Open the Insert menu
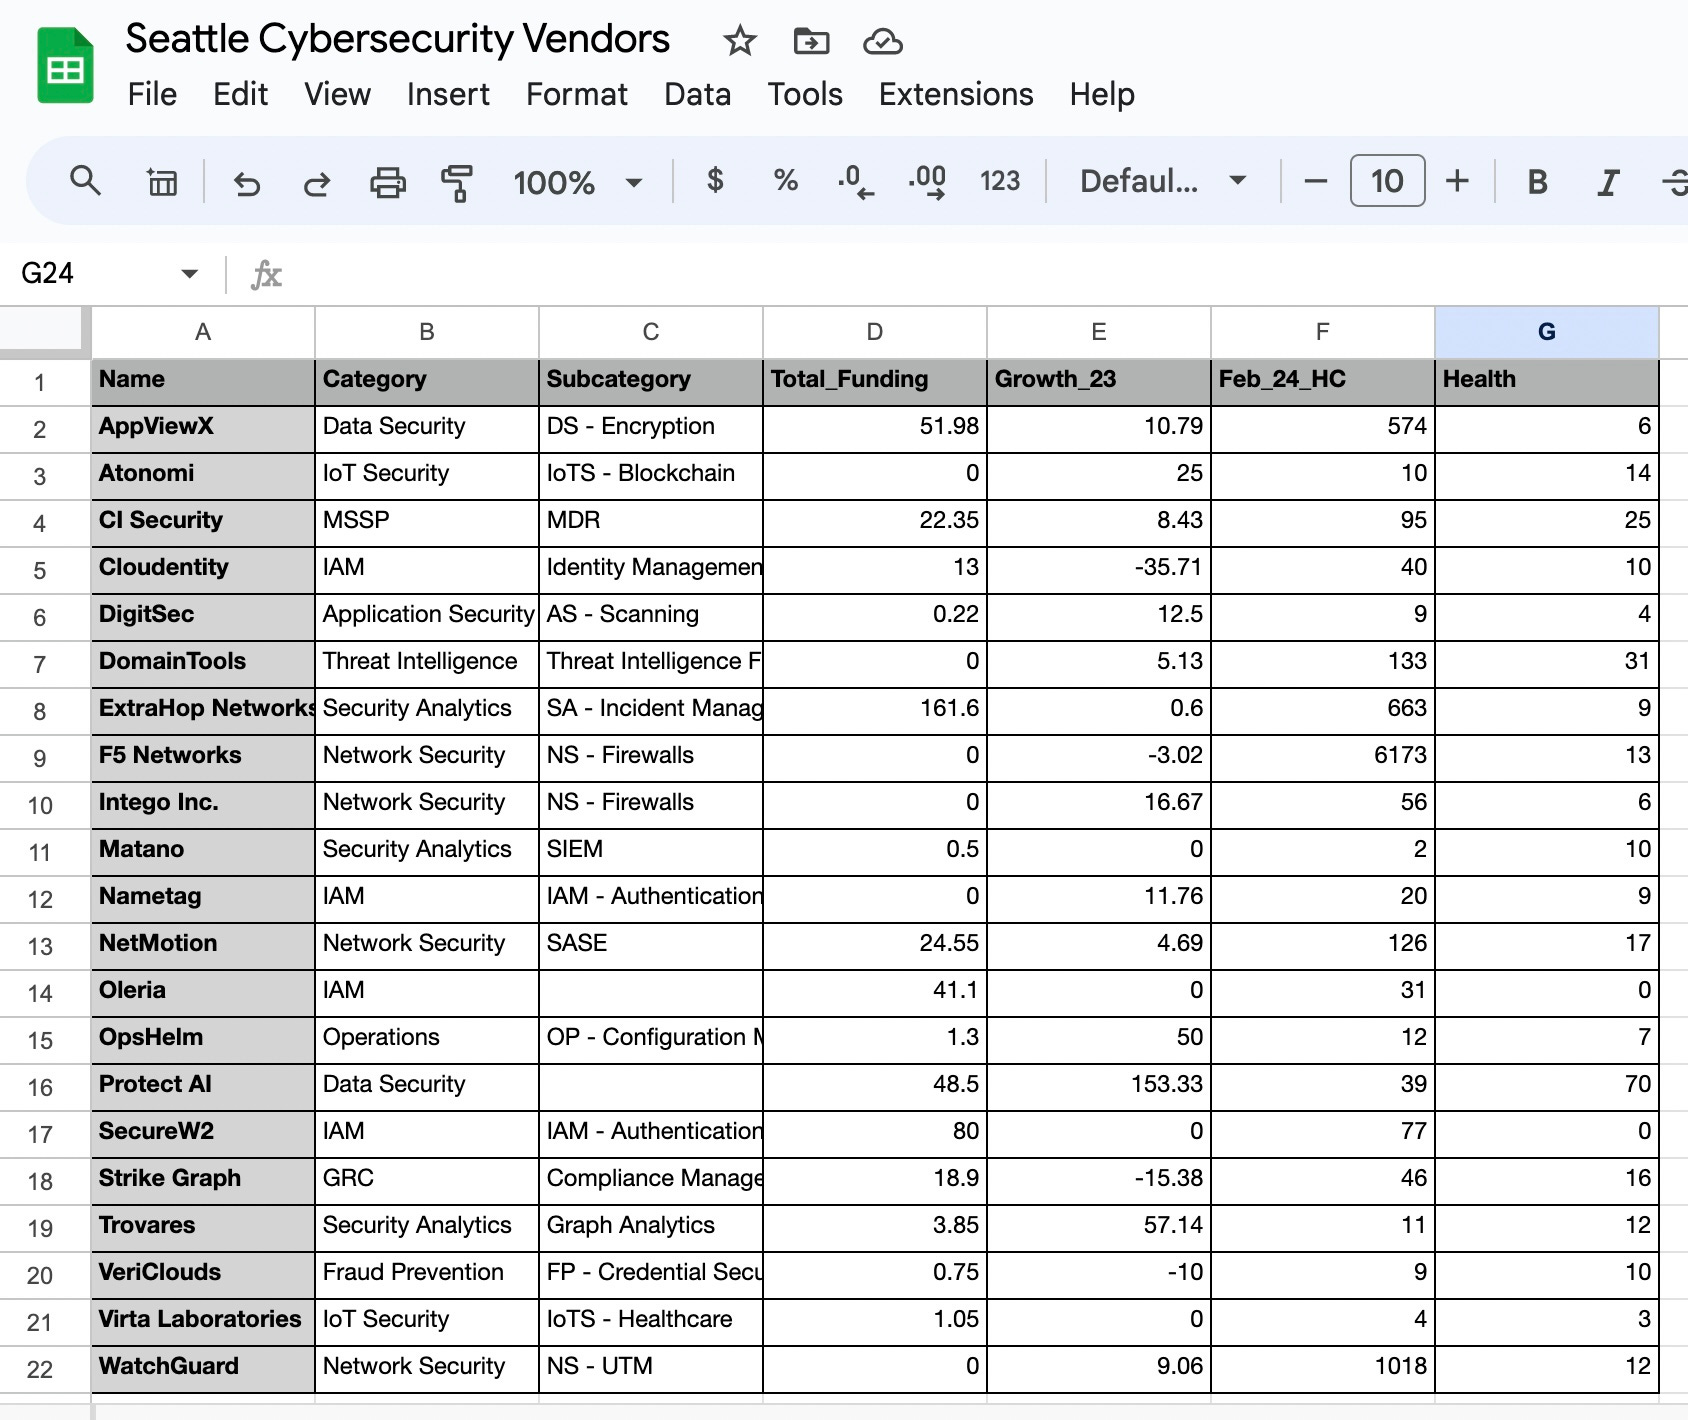This screenshot has width=1688, height=1420. click(448, 95)
